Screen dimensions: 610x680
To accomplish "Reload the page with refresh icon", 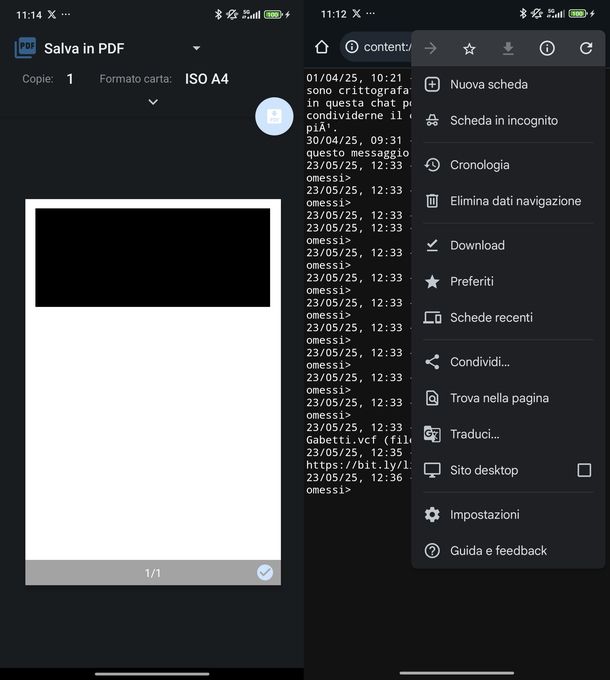I will coord(586,48).
